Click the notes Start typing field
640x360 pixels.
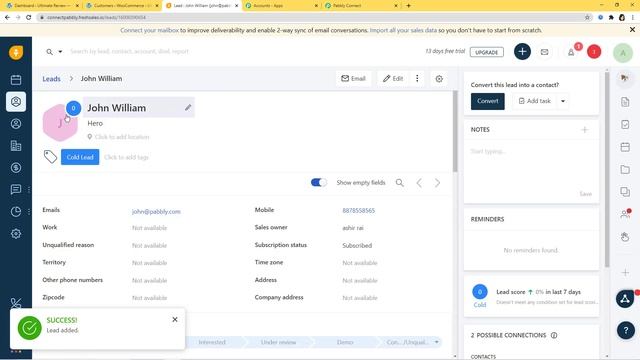pos(531,167)
